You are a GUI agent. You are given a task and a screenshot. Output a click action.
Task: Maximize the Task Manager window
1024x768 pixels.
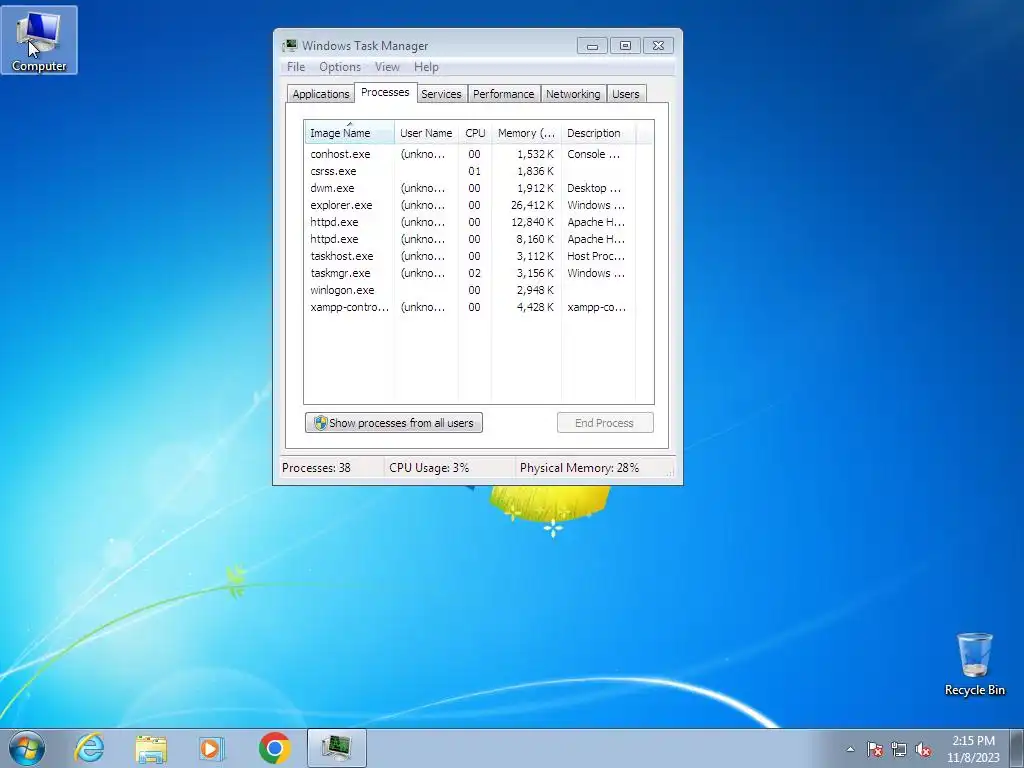(625, 46)
